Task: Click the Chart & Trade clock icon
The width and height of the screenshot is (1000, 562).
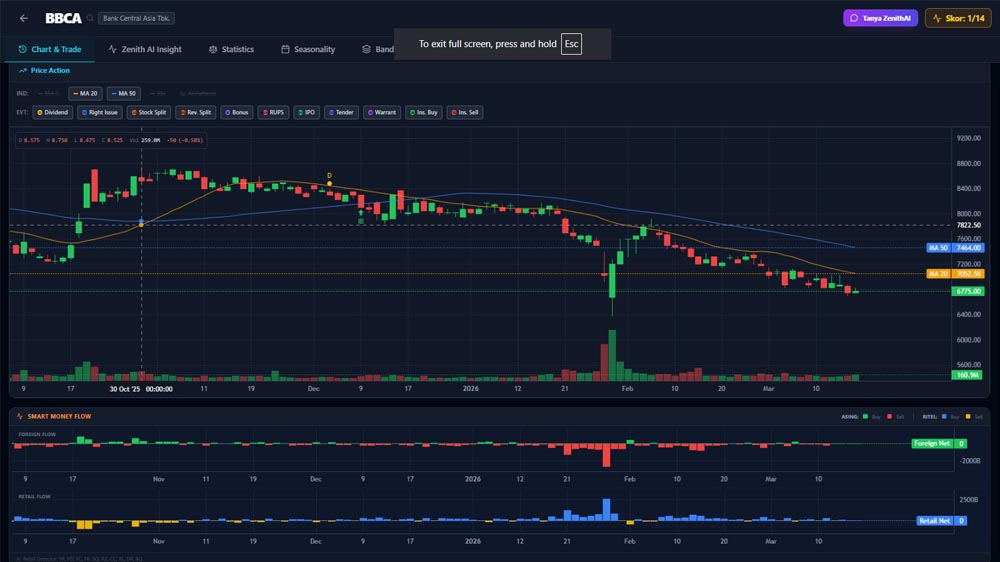Action: 22,49
